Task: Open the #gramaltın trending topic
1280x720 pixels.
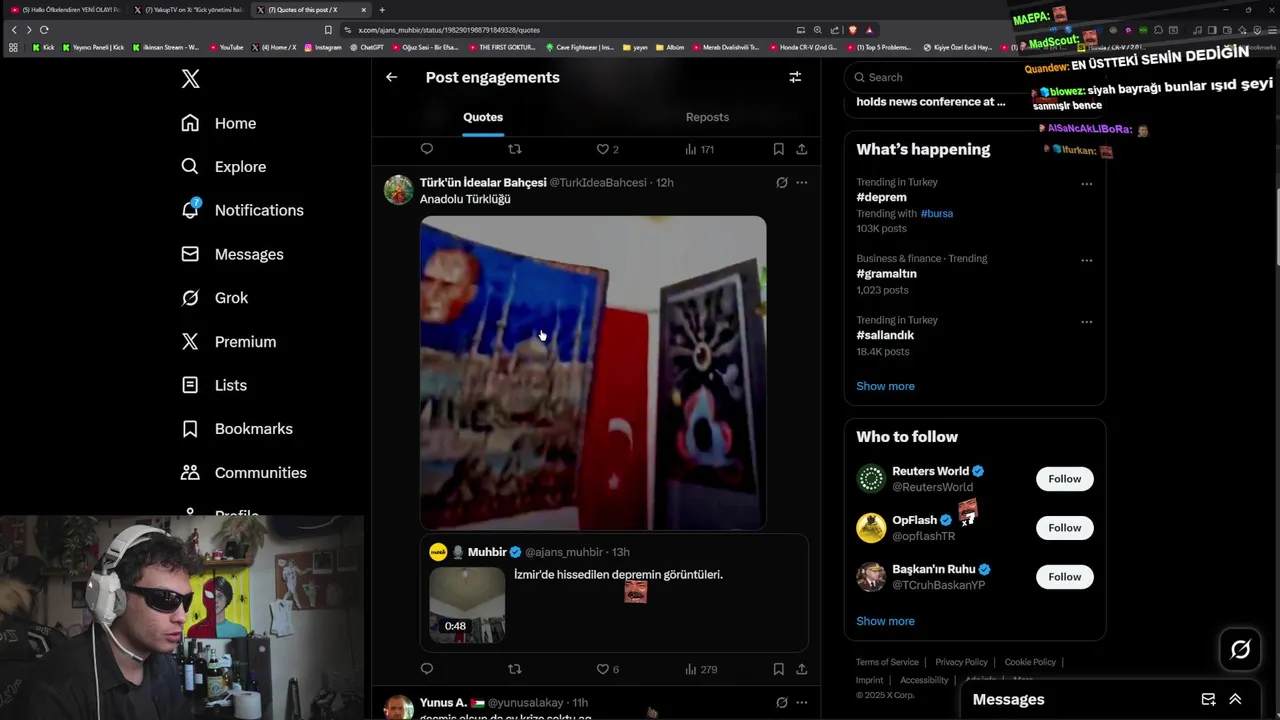Action: click(x=886, y=273)
